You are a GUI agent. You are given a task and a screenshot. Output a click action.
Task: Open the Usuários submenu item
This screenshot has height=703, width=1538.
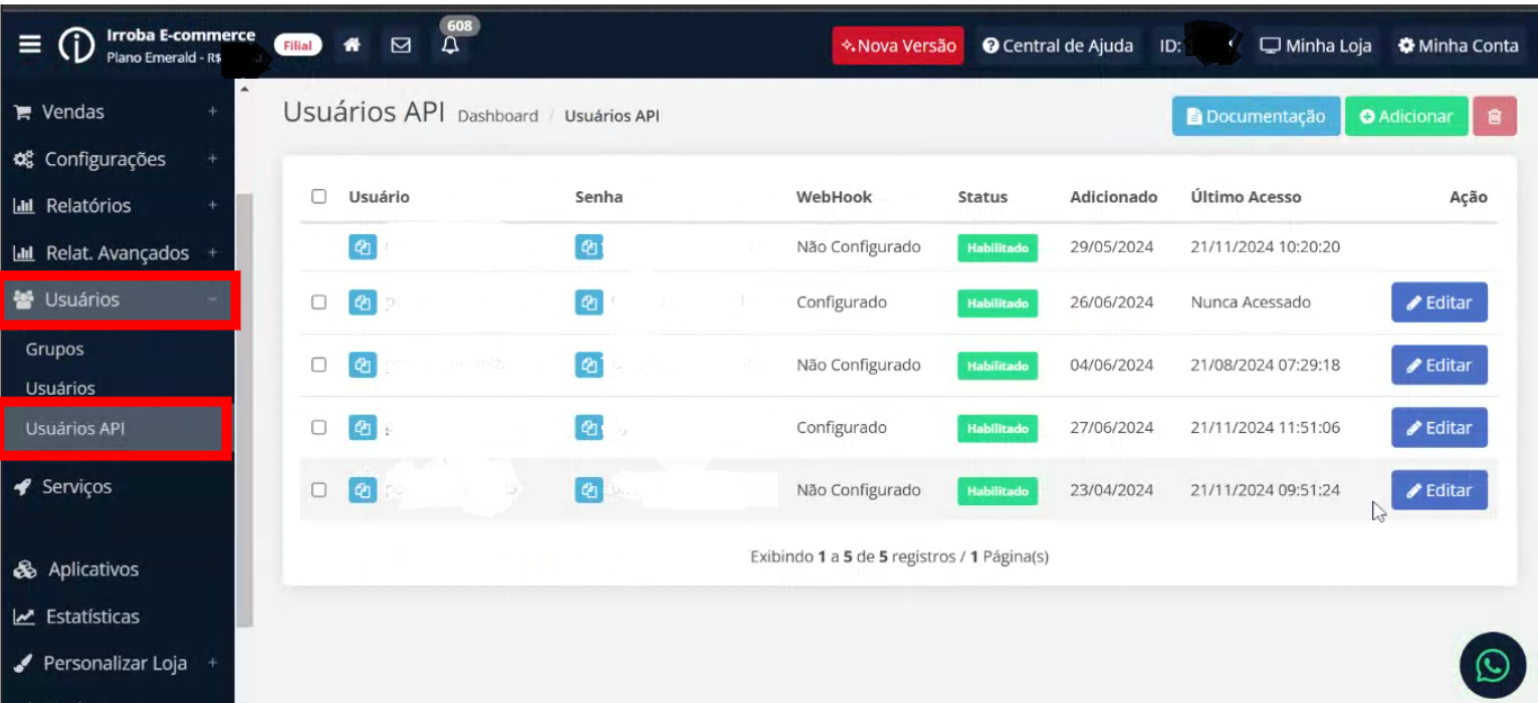pos(60,388)
